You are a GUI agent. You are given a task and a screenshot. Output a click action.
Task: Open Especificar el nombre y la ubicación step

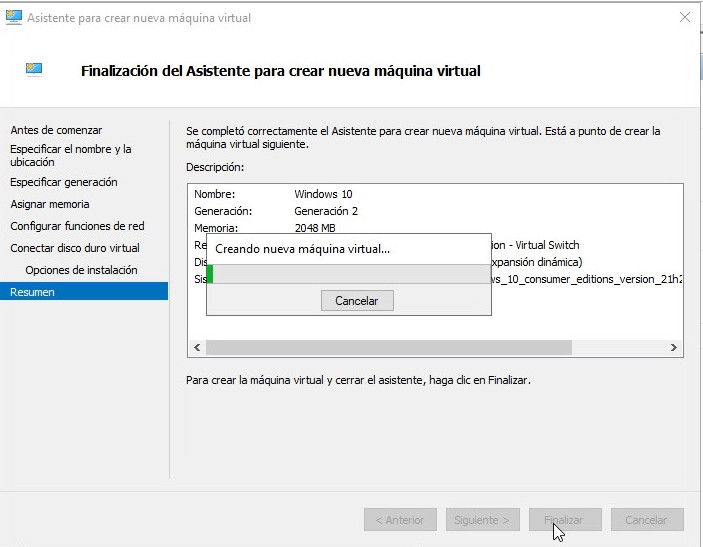tap(70, 155)
